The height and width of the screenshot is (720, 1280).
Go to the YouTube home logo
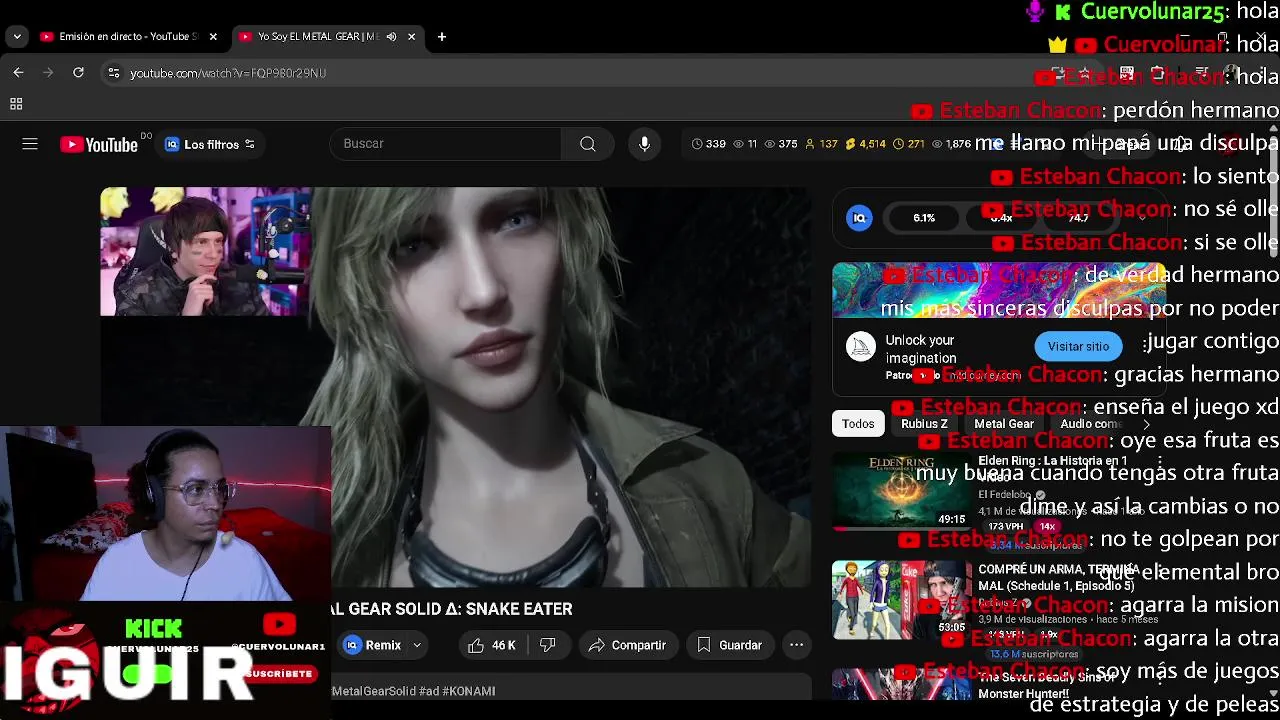coord(99,145)
